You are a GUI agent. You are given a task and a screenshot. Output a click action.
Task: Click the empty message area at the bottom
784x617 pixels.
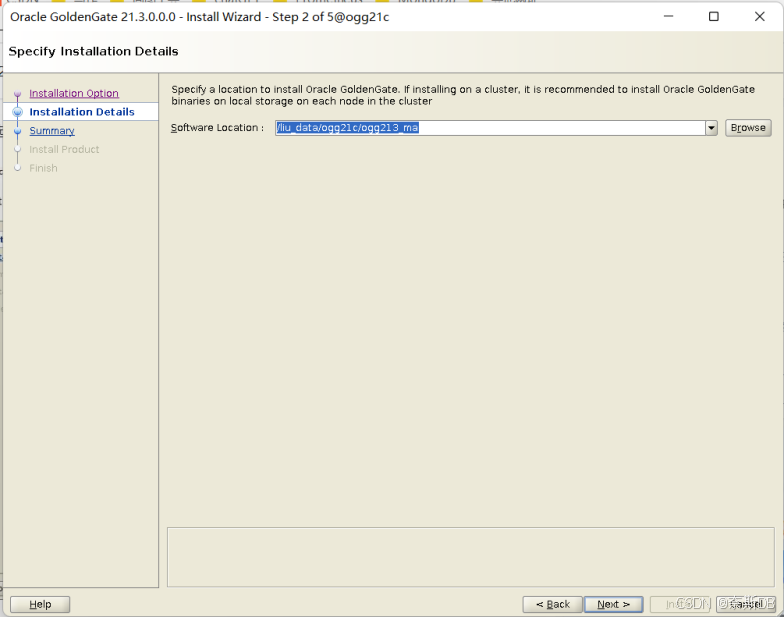pyautogui.click(x=470, y=557)
